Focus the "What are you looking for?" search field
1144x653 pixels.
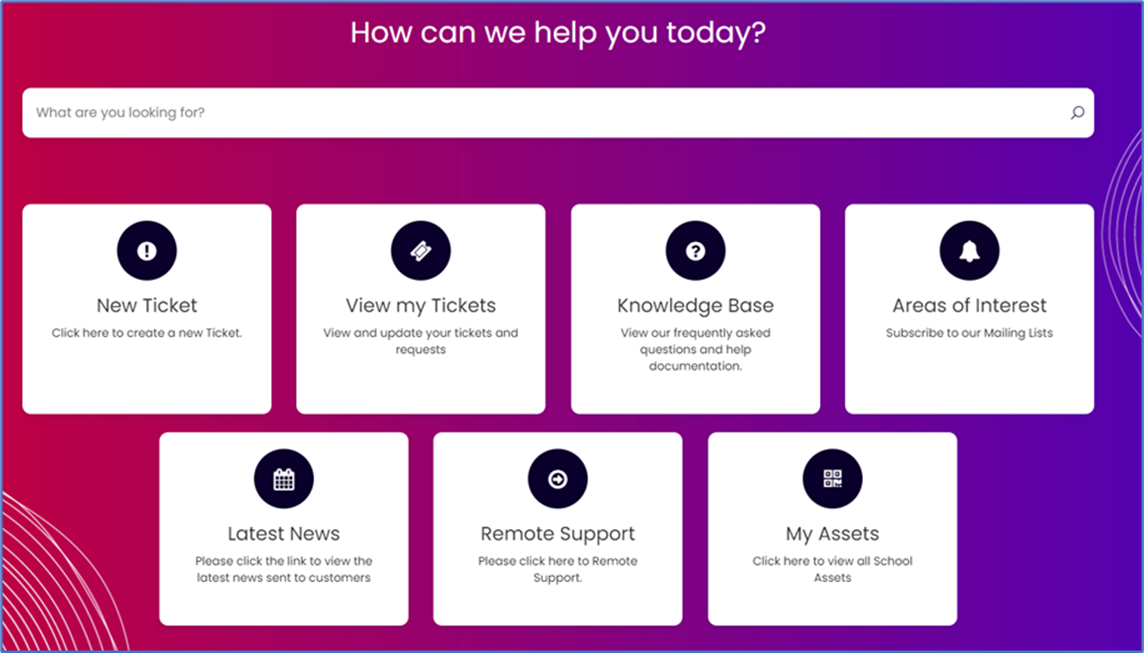(540, 113)
